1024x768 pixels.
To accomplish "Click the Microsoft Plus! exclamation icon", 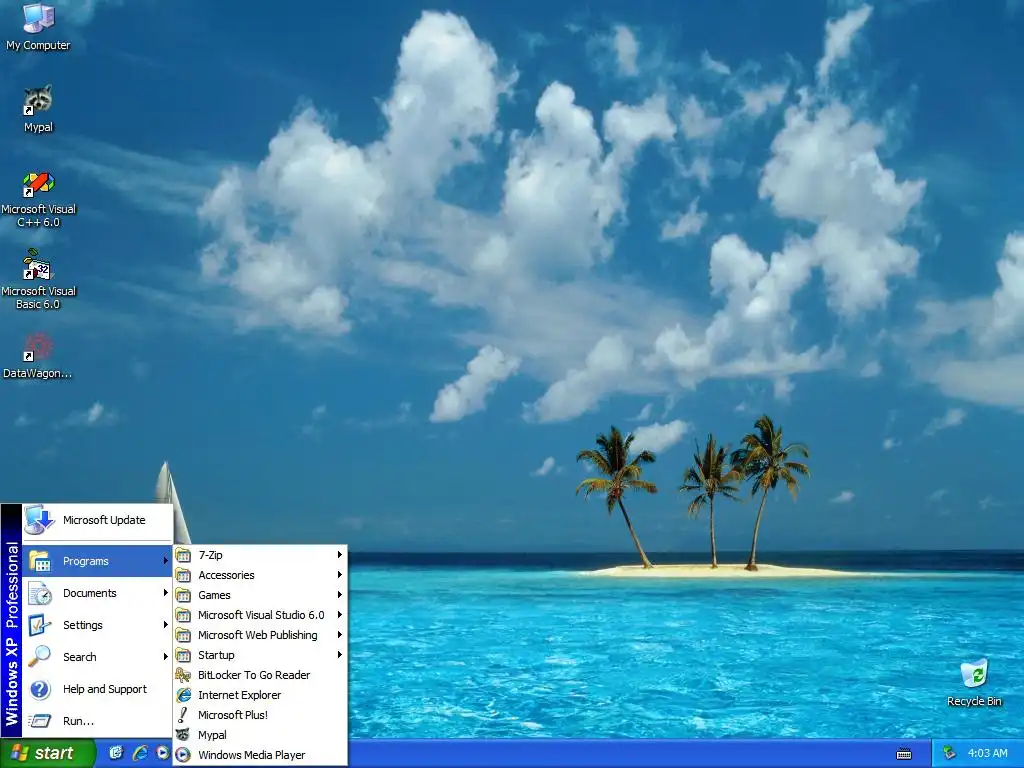I will 184,715.
